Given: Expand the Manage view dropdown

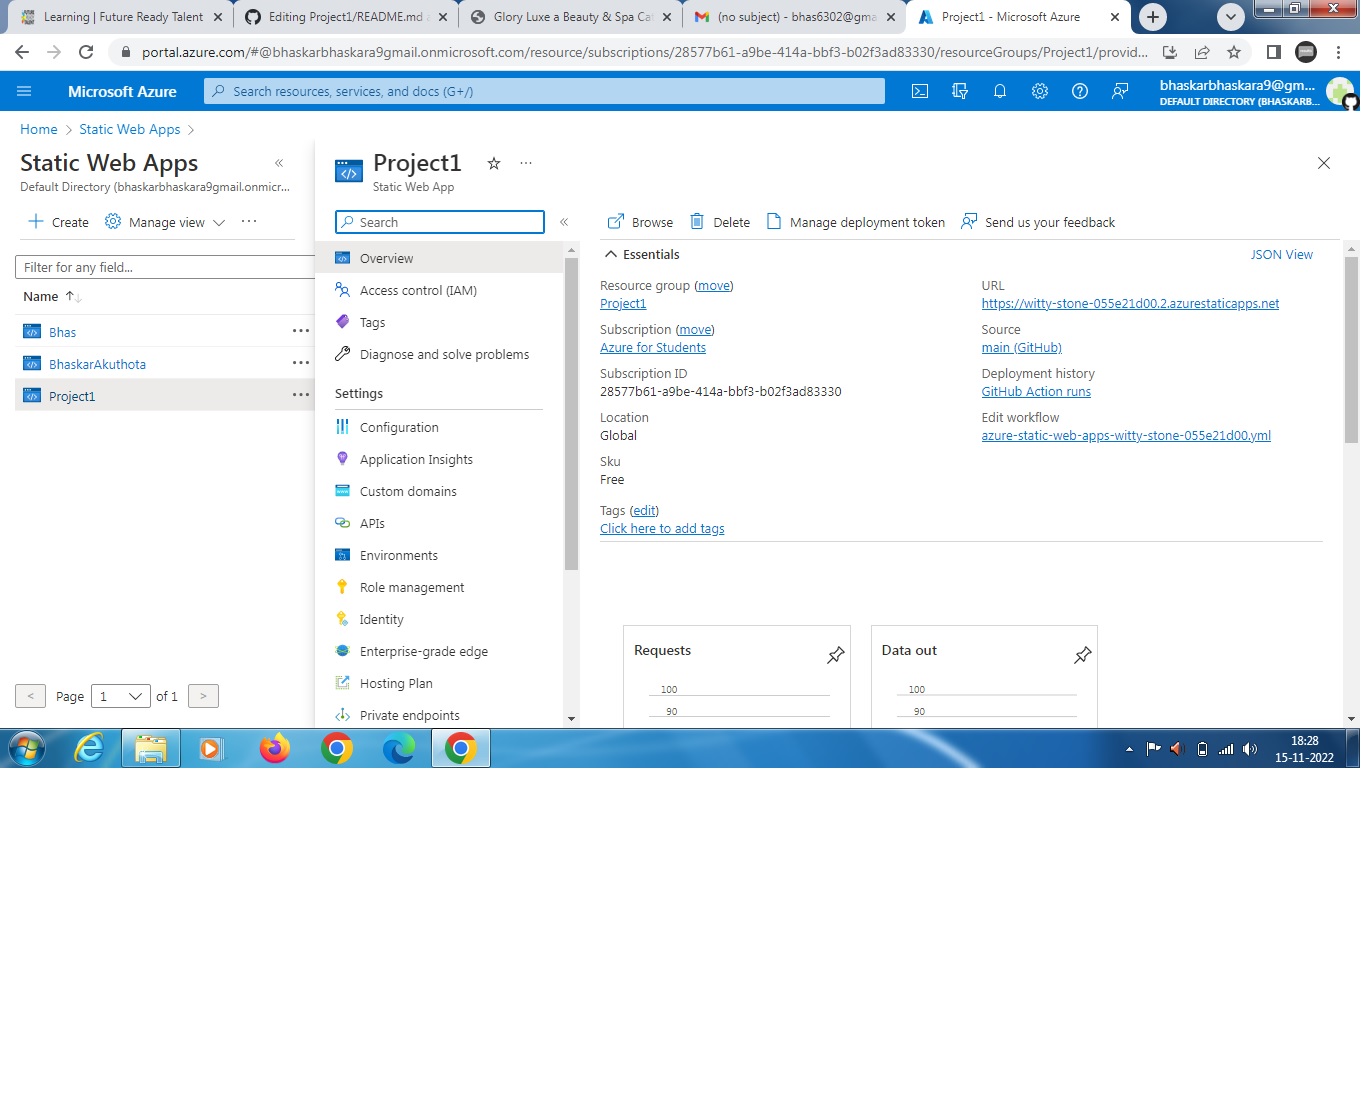Looking at the screenshot, I should point(165,222).
